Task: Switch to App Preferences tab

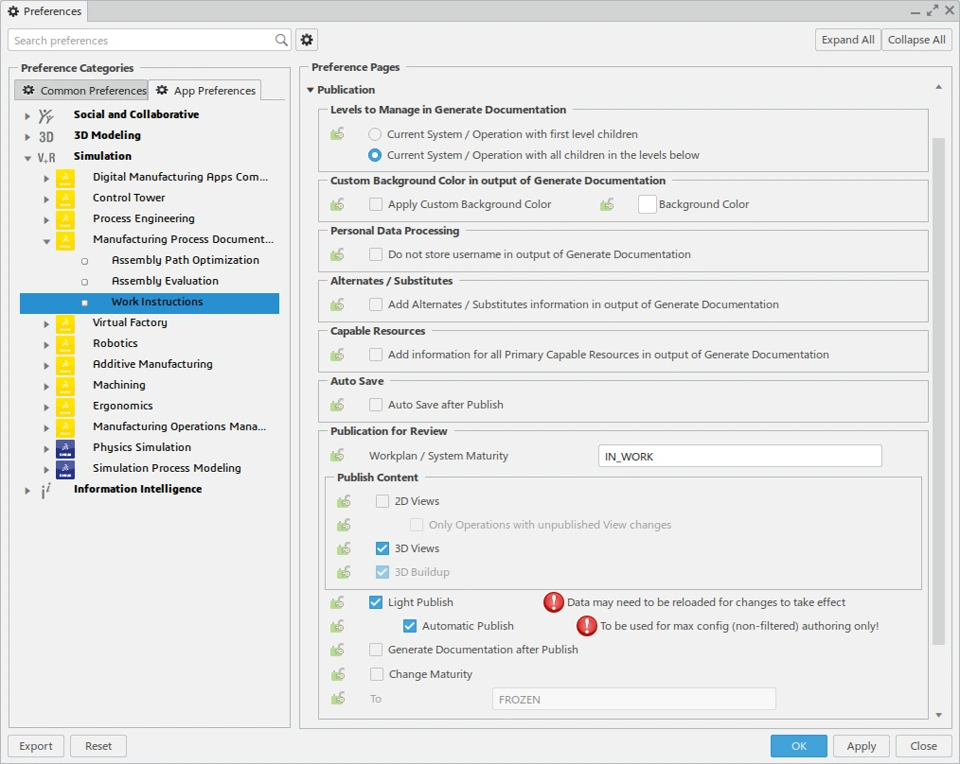Action: tap(205, 90)
